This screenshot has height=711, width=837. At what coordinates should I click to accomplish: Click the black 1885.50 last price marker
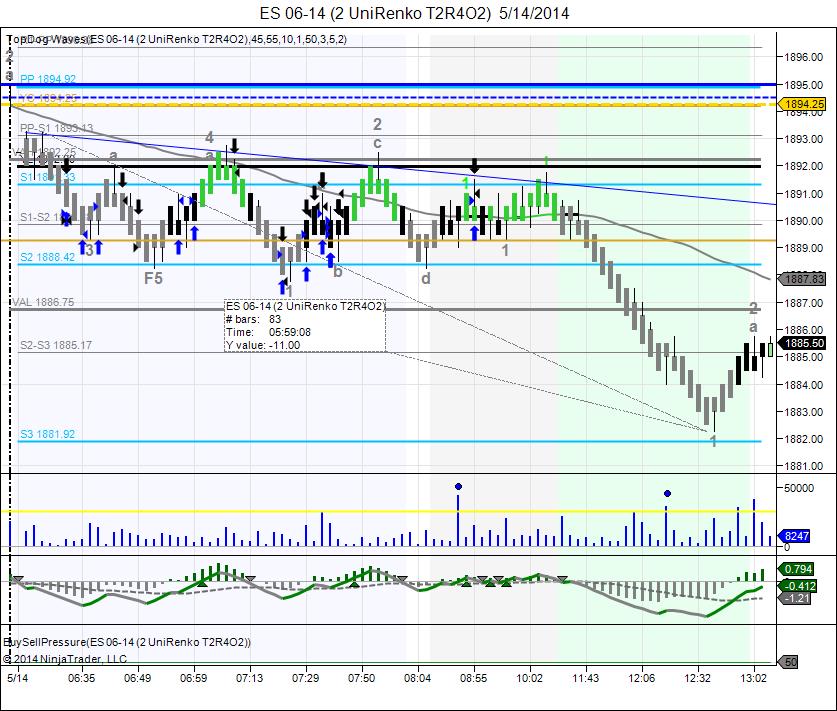[803, 343]
